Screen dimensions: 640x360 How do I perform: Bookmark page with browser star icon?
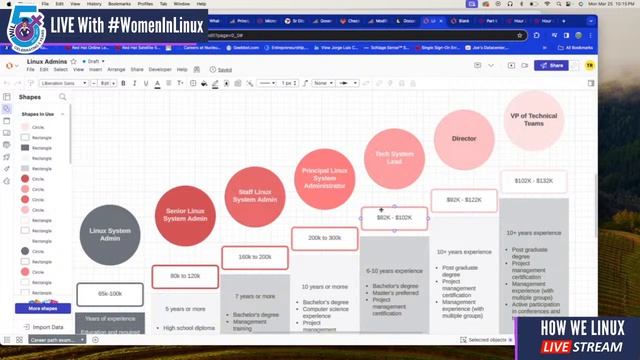tap(520, 36)
